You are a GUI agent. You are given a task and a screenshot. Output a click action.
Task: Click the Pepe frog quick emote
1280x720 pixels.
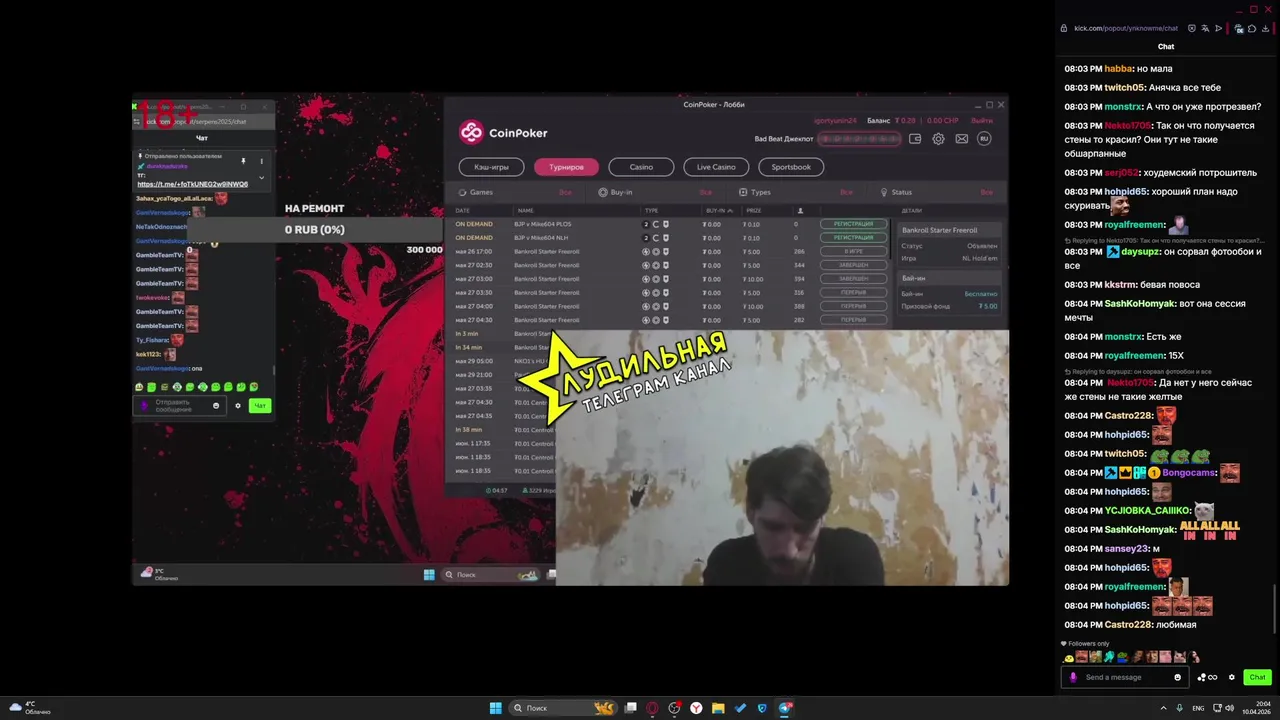(x=1122, y=657)
